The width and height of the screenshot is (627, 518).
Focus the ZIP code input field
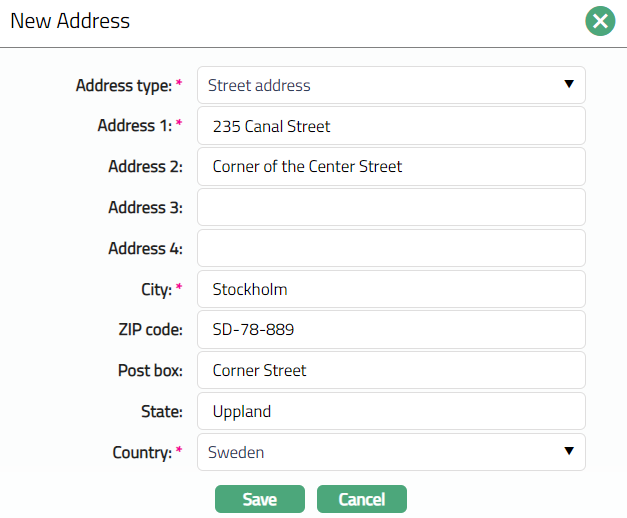391,330
